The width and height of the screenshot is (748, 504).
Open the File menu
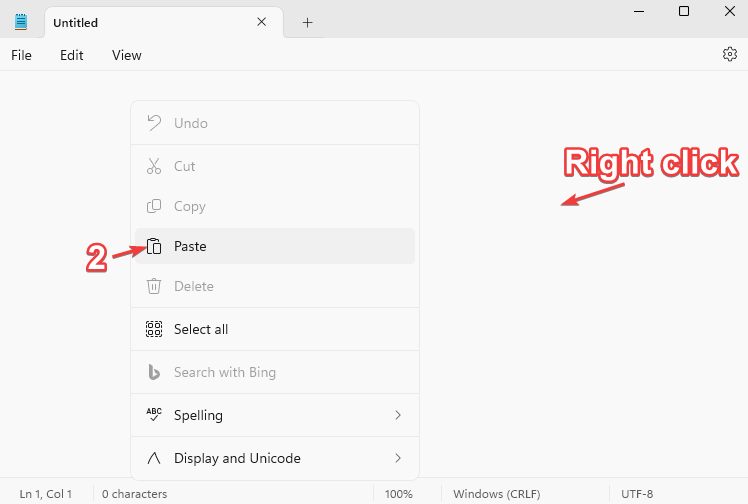(x=21, y=55)
